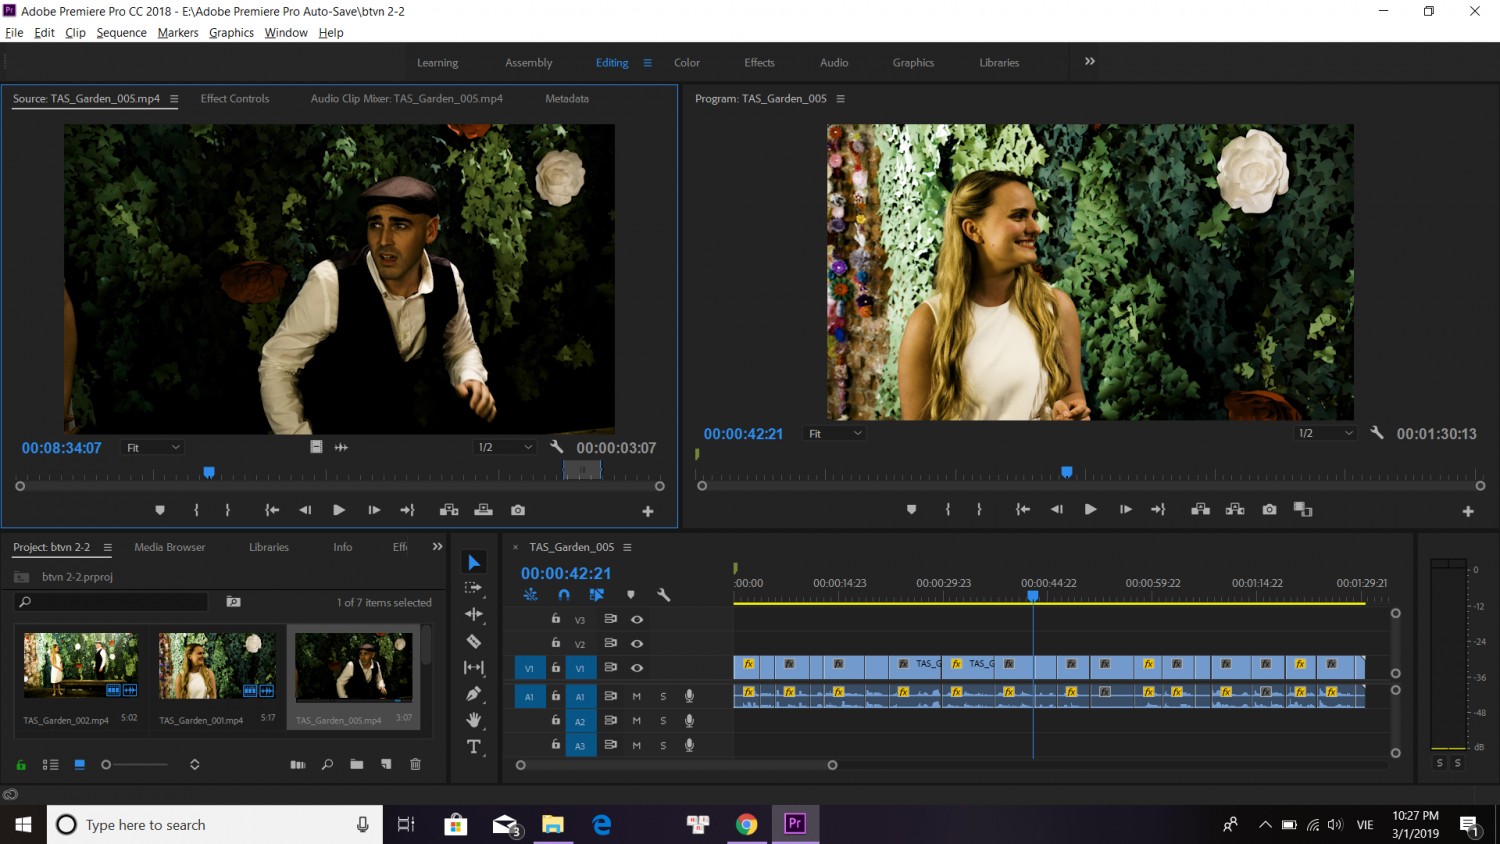Viewport: 1500px width, 844px height.
Task: Hide the V2 track output
Action: click(x=637, y=644)
